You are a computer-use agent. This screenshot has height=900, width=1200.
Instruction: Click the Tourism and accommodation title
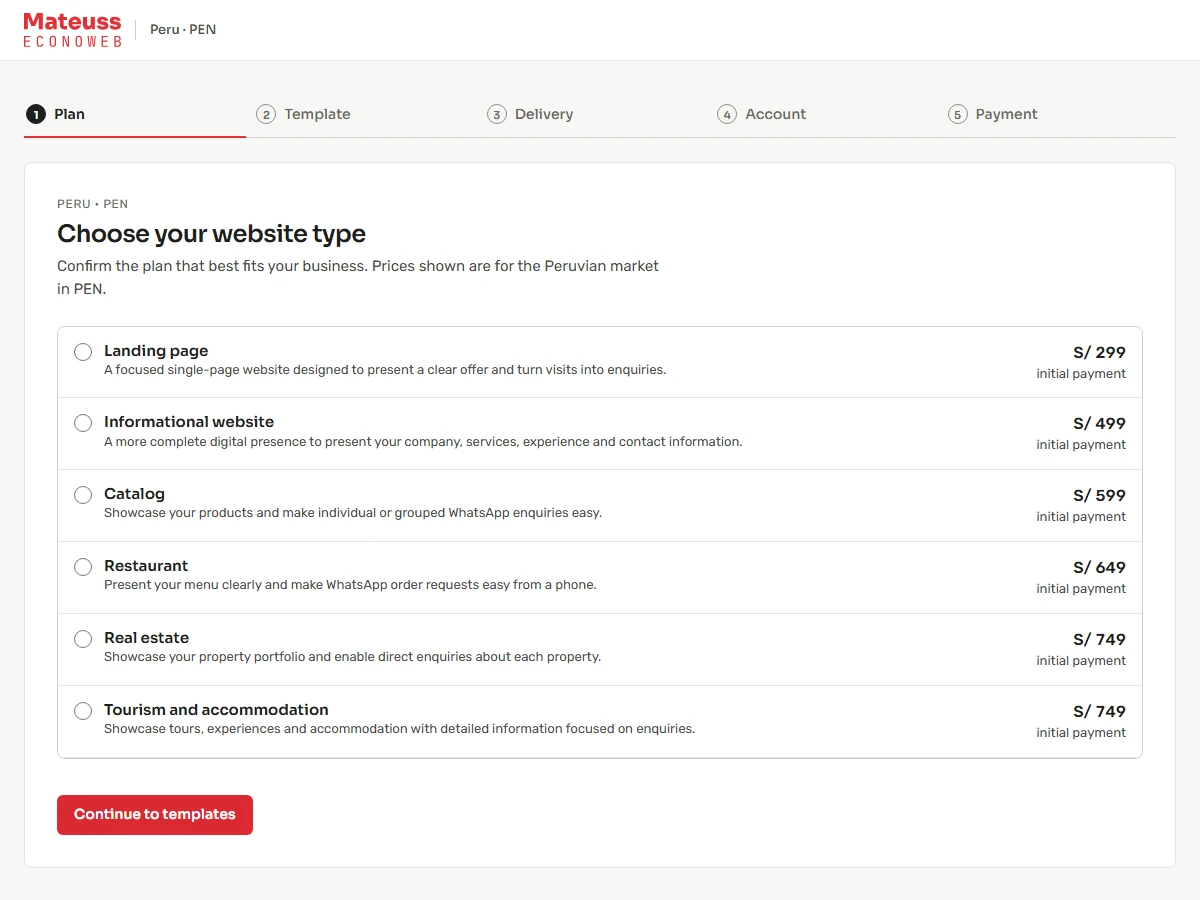[216, 710]
